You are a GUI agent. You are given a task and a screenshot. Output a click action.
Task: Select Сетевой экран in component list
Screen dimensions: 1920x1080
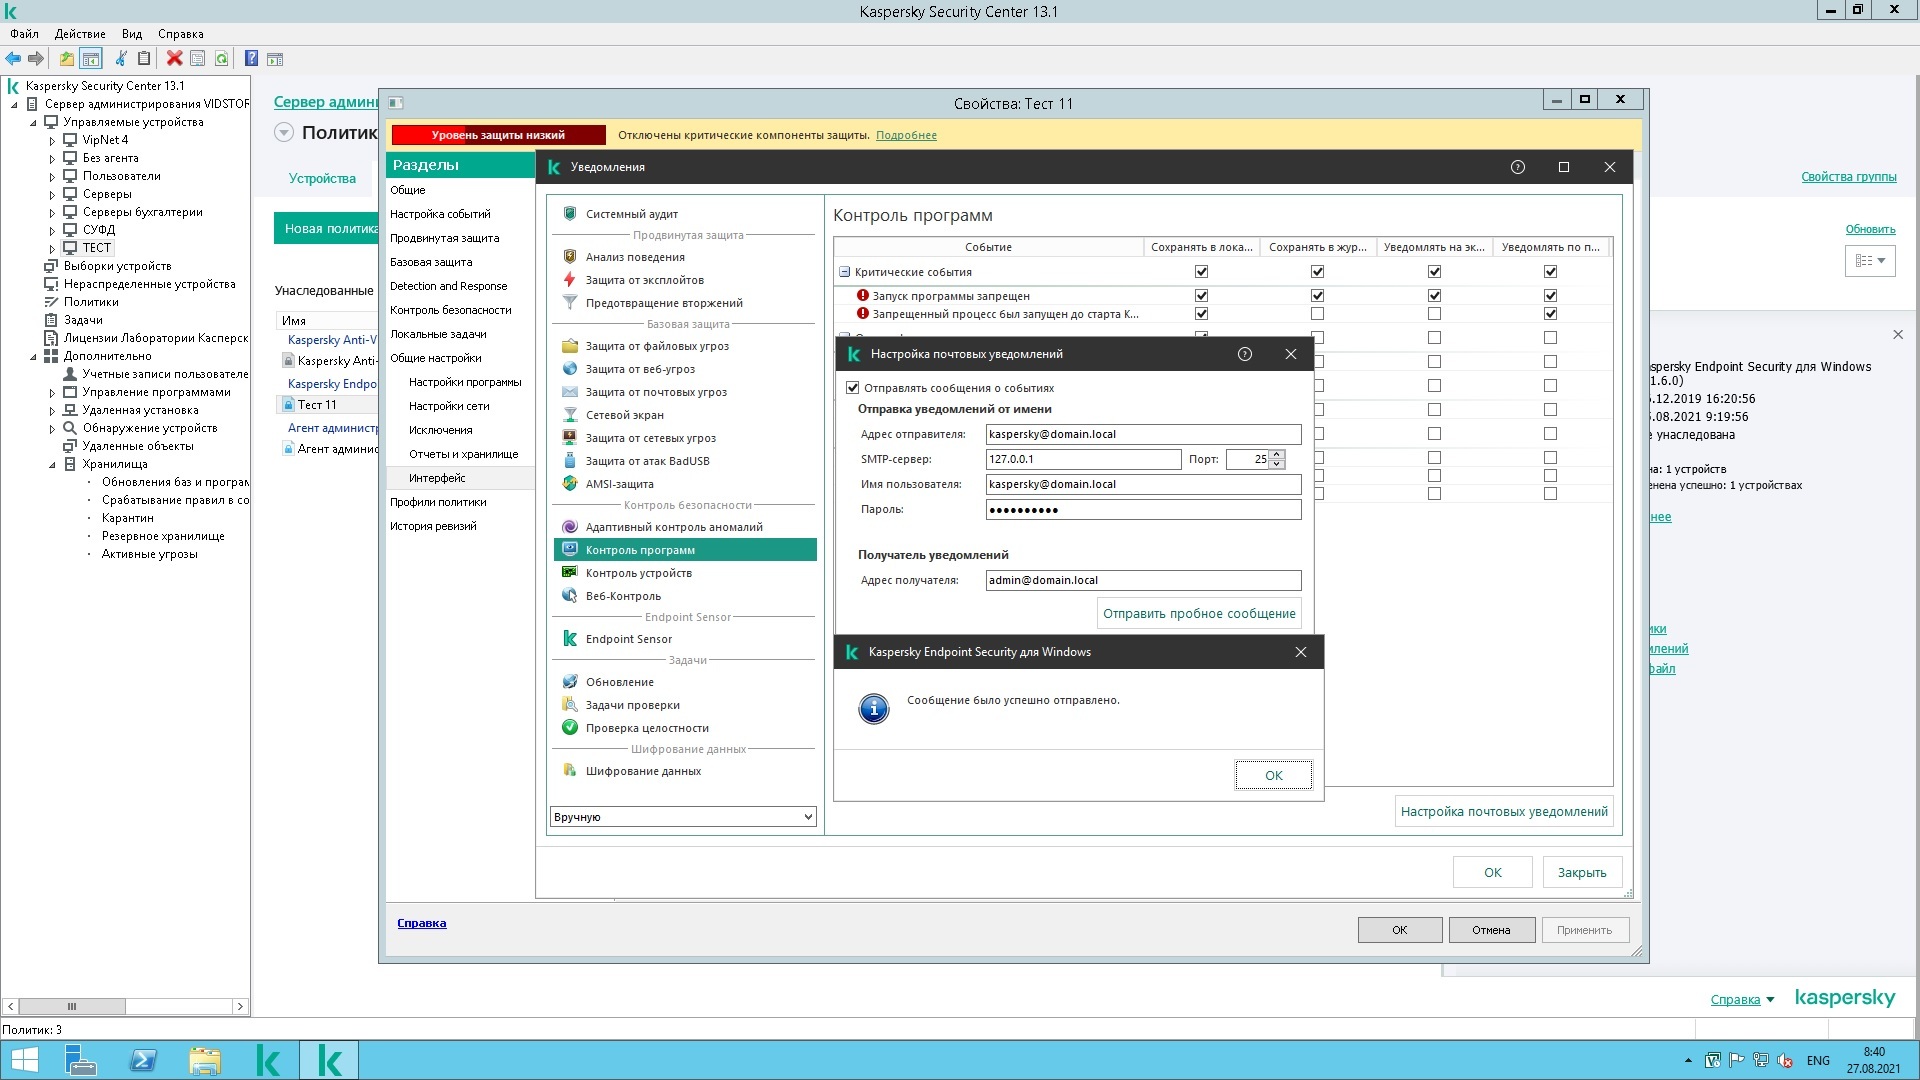click(624, 415)
